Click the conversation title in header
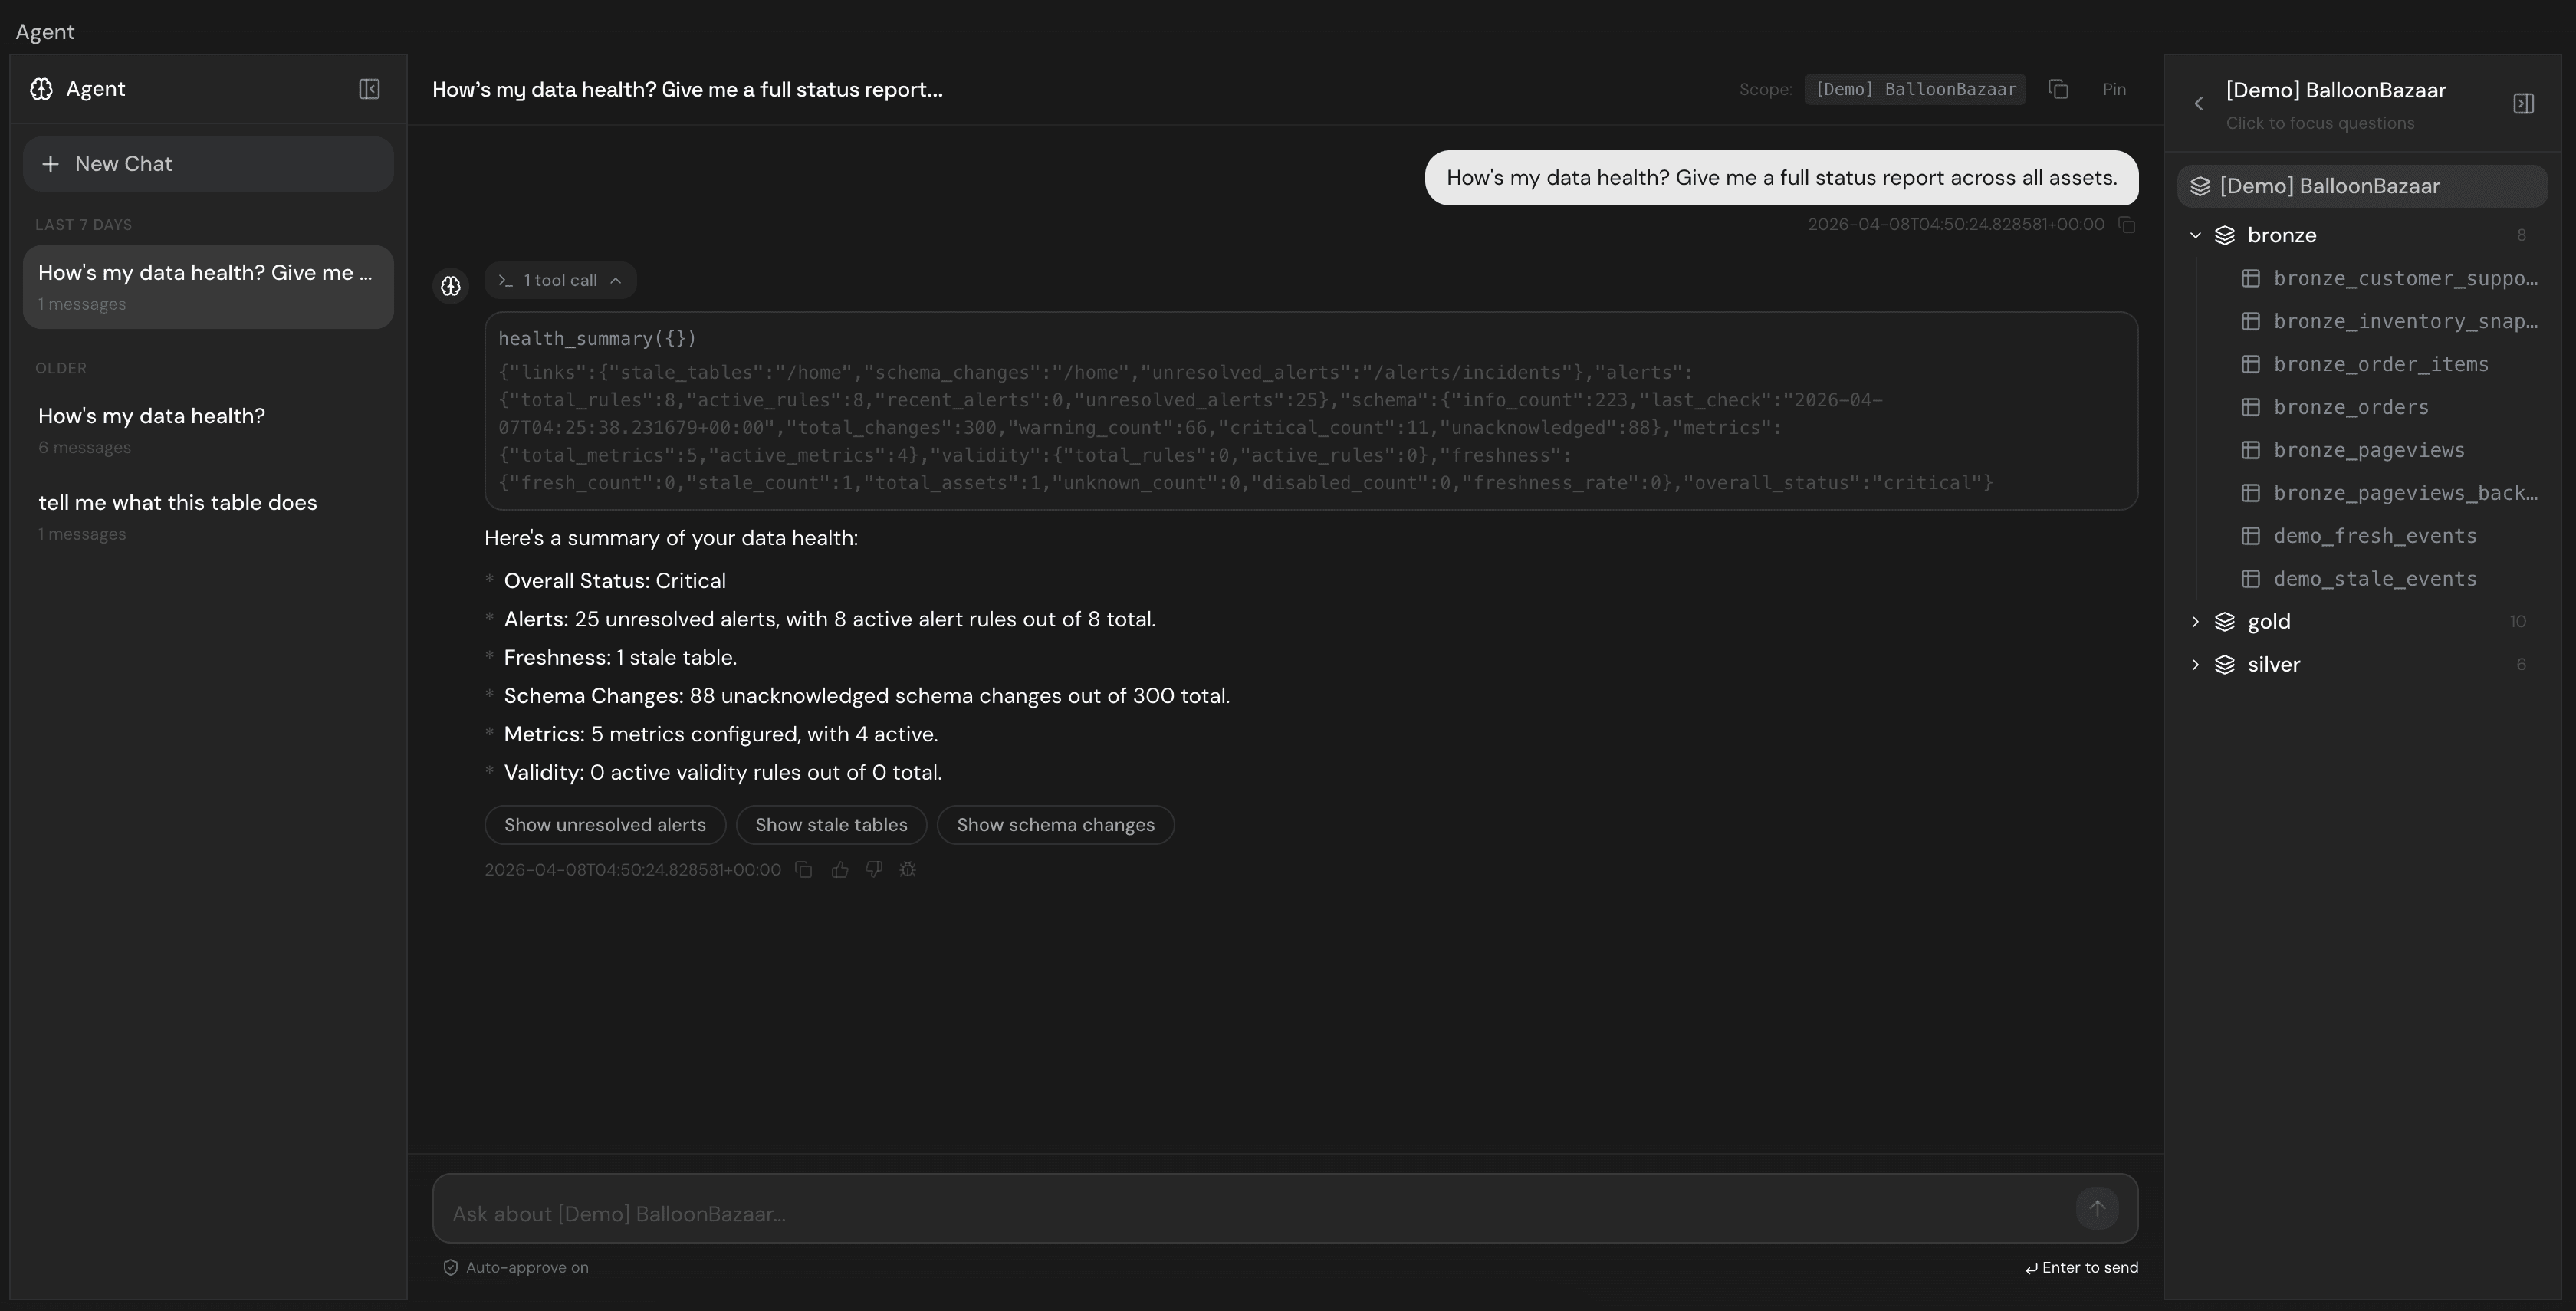The width and height of the screenshot is (2576, 1311). tap(687, 90)
